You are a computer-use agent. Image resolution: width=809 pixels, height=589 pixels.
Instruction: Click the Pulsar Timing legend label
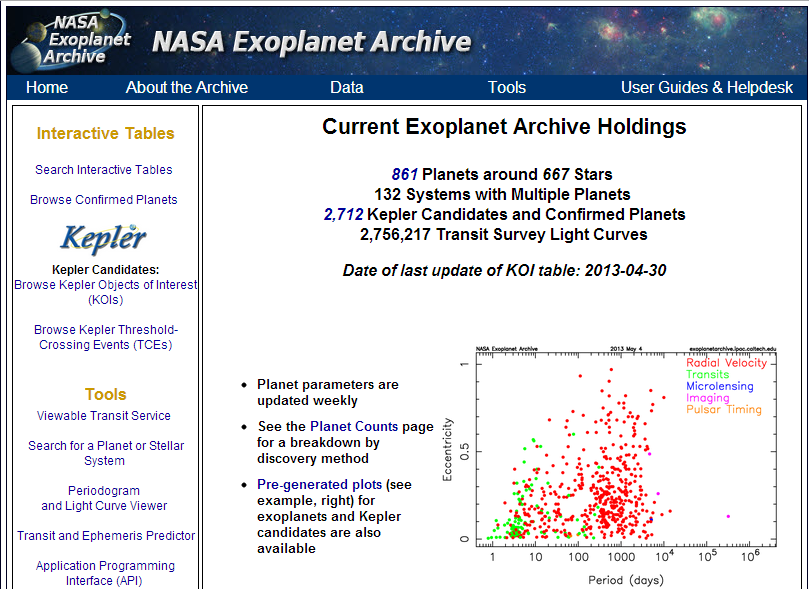723,410
